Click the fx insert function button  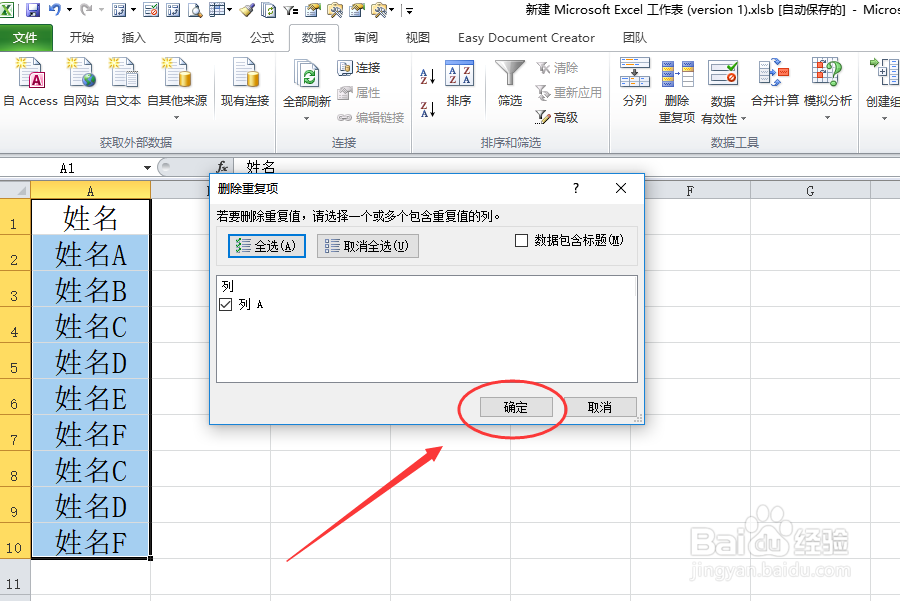(222, 167)
